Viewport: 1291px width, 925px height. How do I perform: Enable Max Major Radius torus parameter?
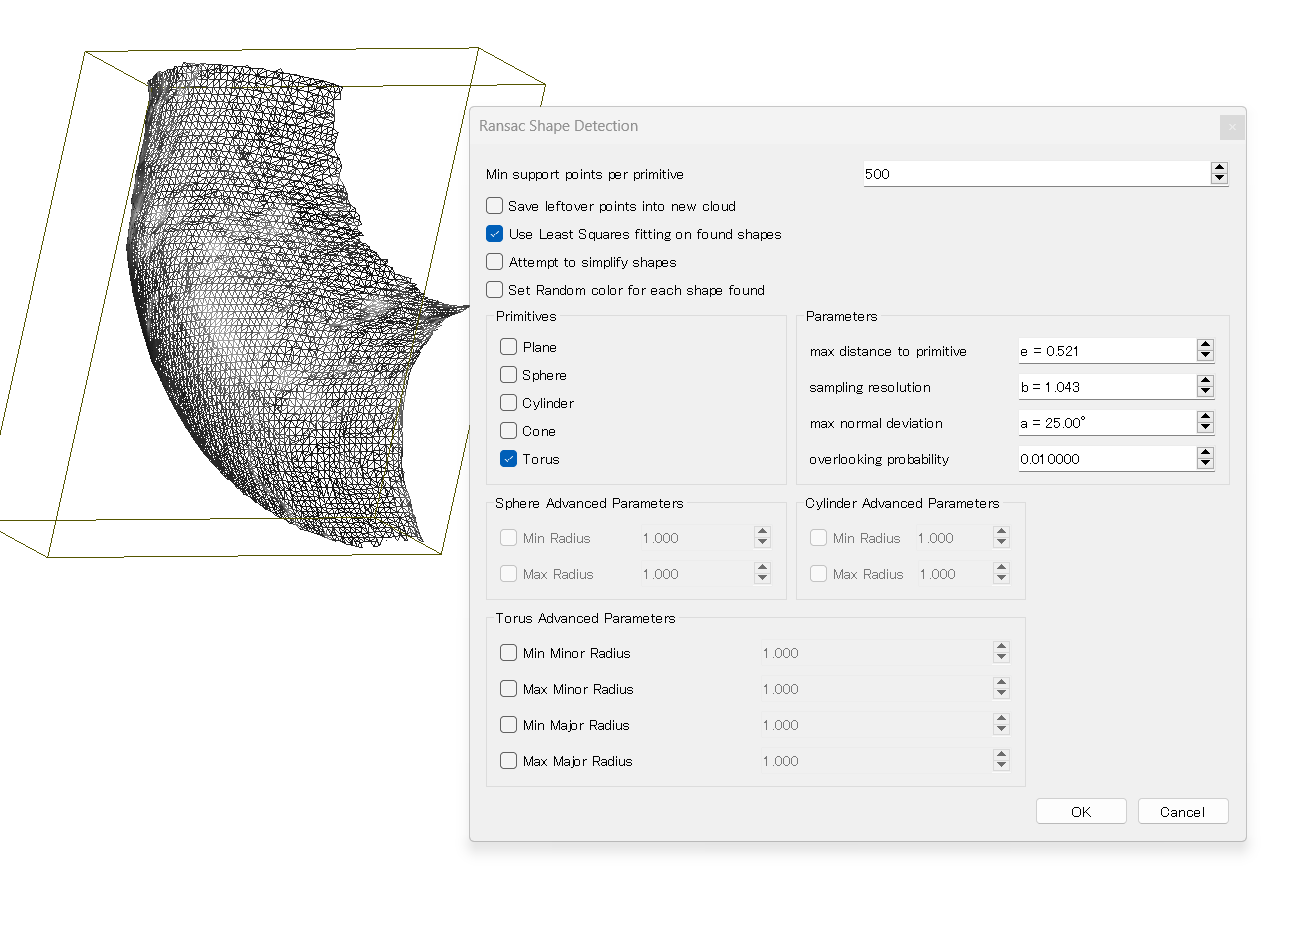[x=509, y=761]
